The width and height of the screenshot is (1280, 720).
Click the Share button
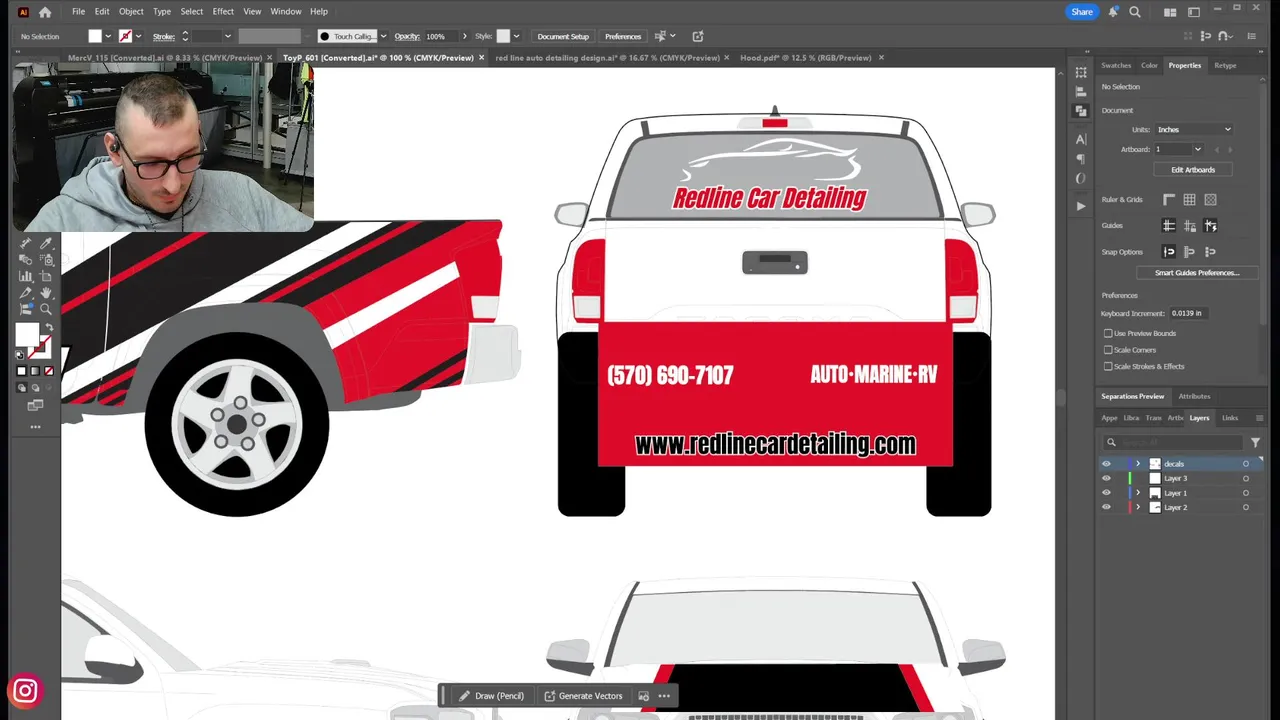(1082, 12)
